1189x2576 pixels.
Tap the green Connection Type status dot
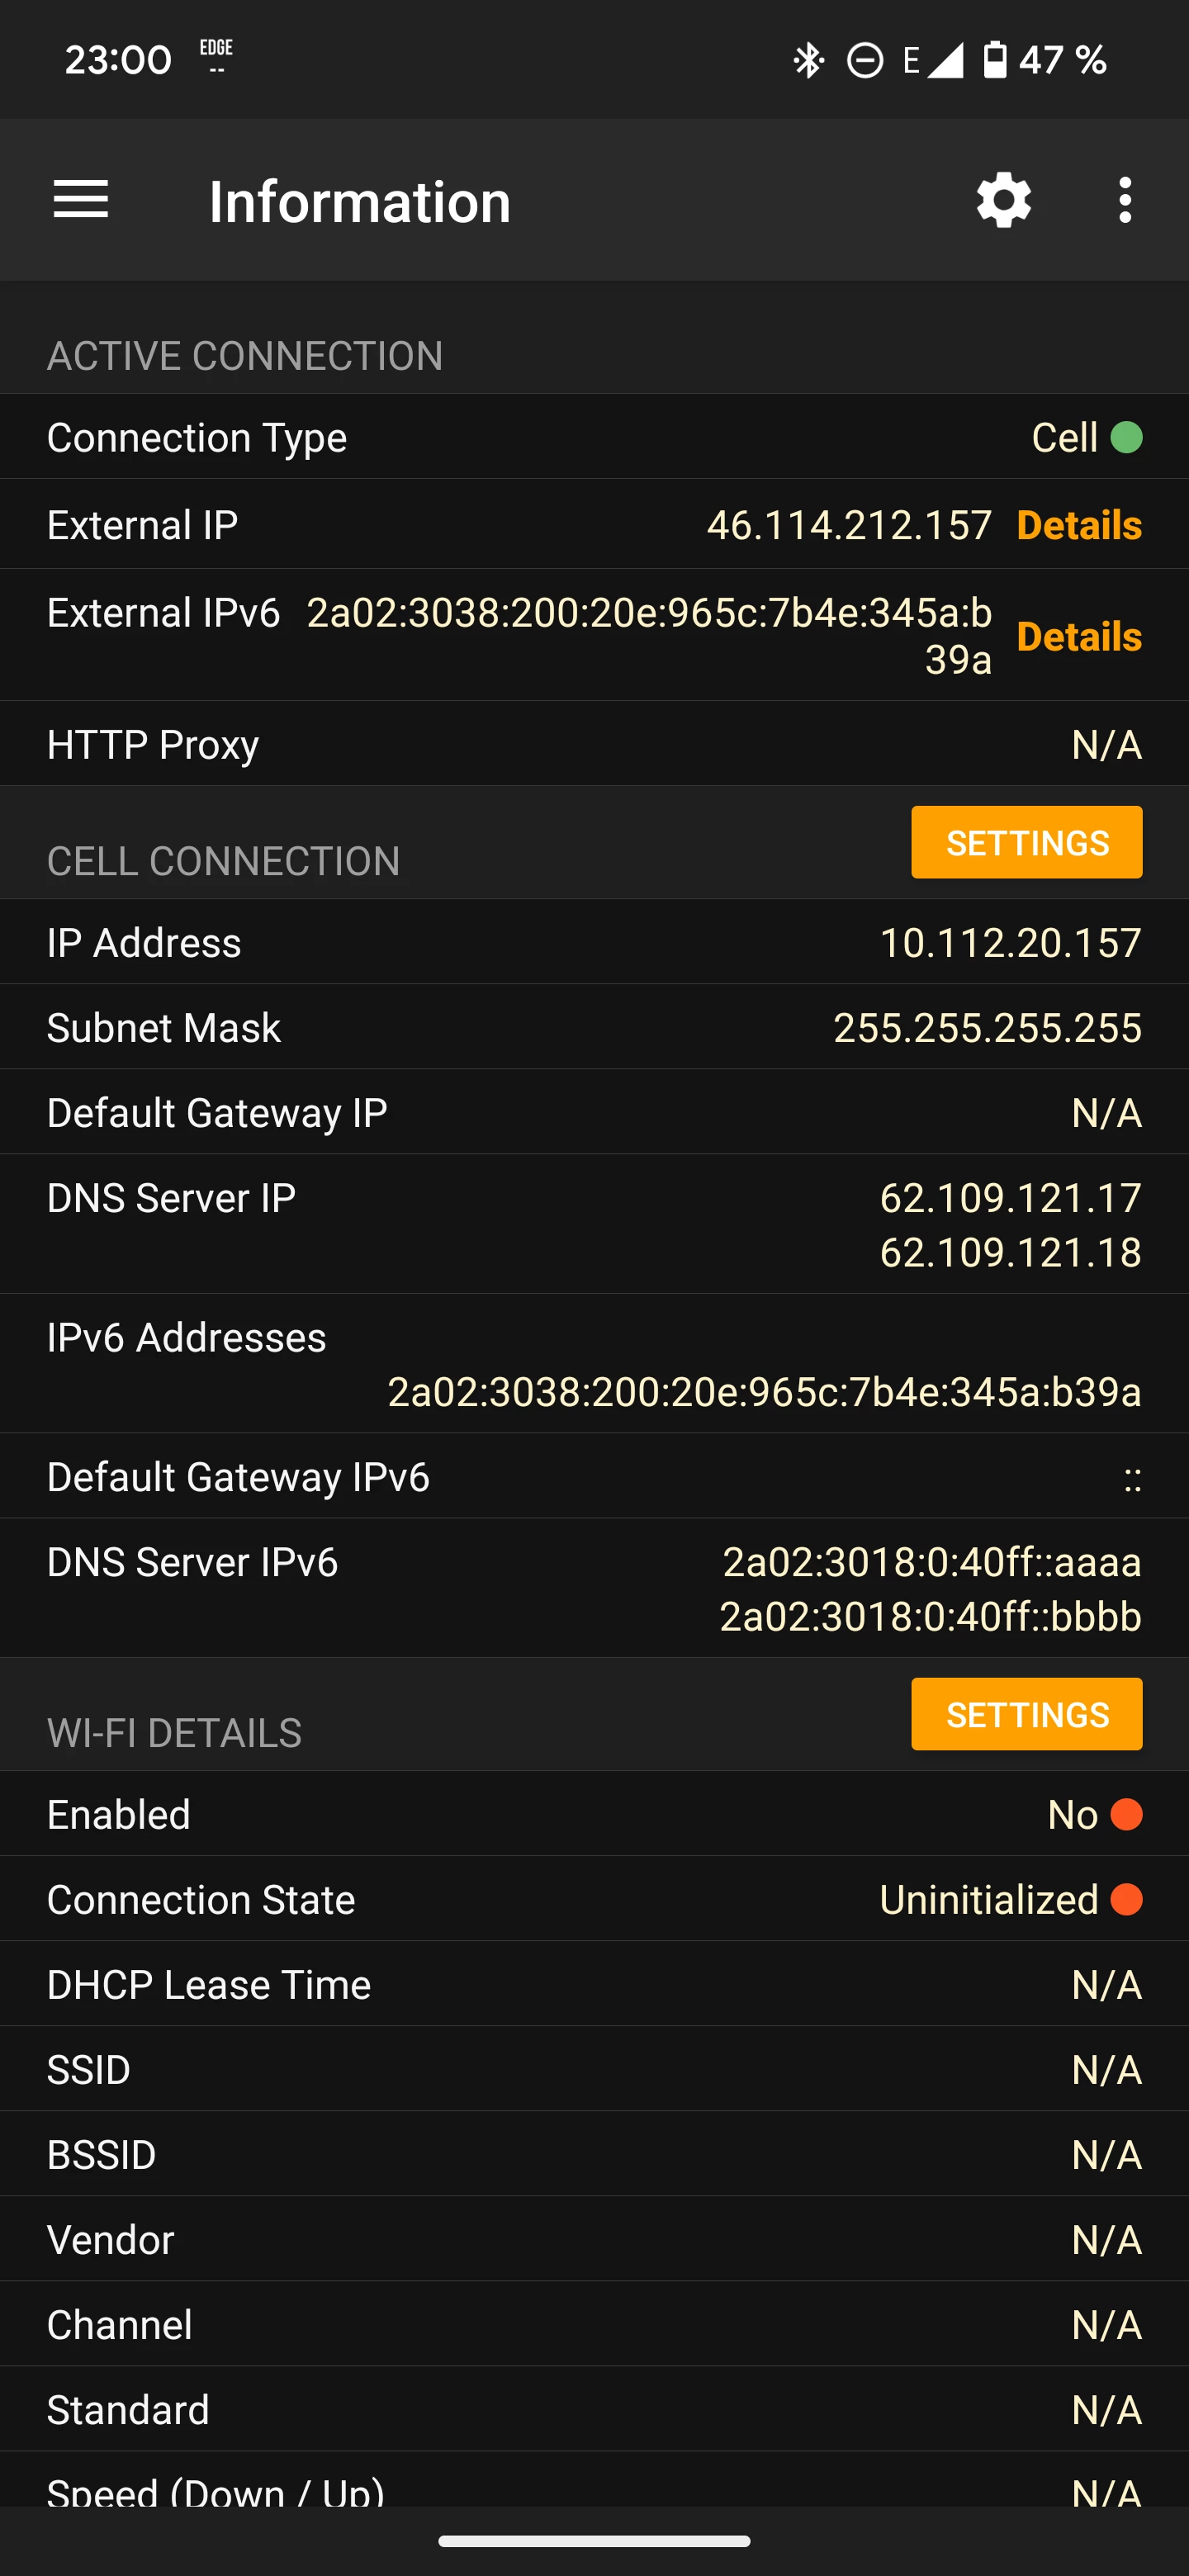point(1126,437)
